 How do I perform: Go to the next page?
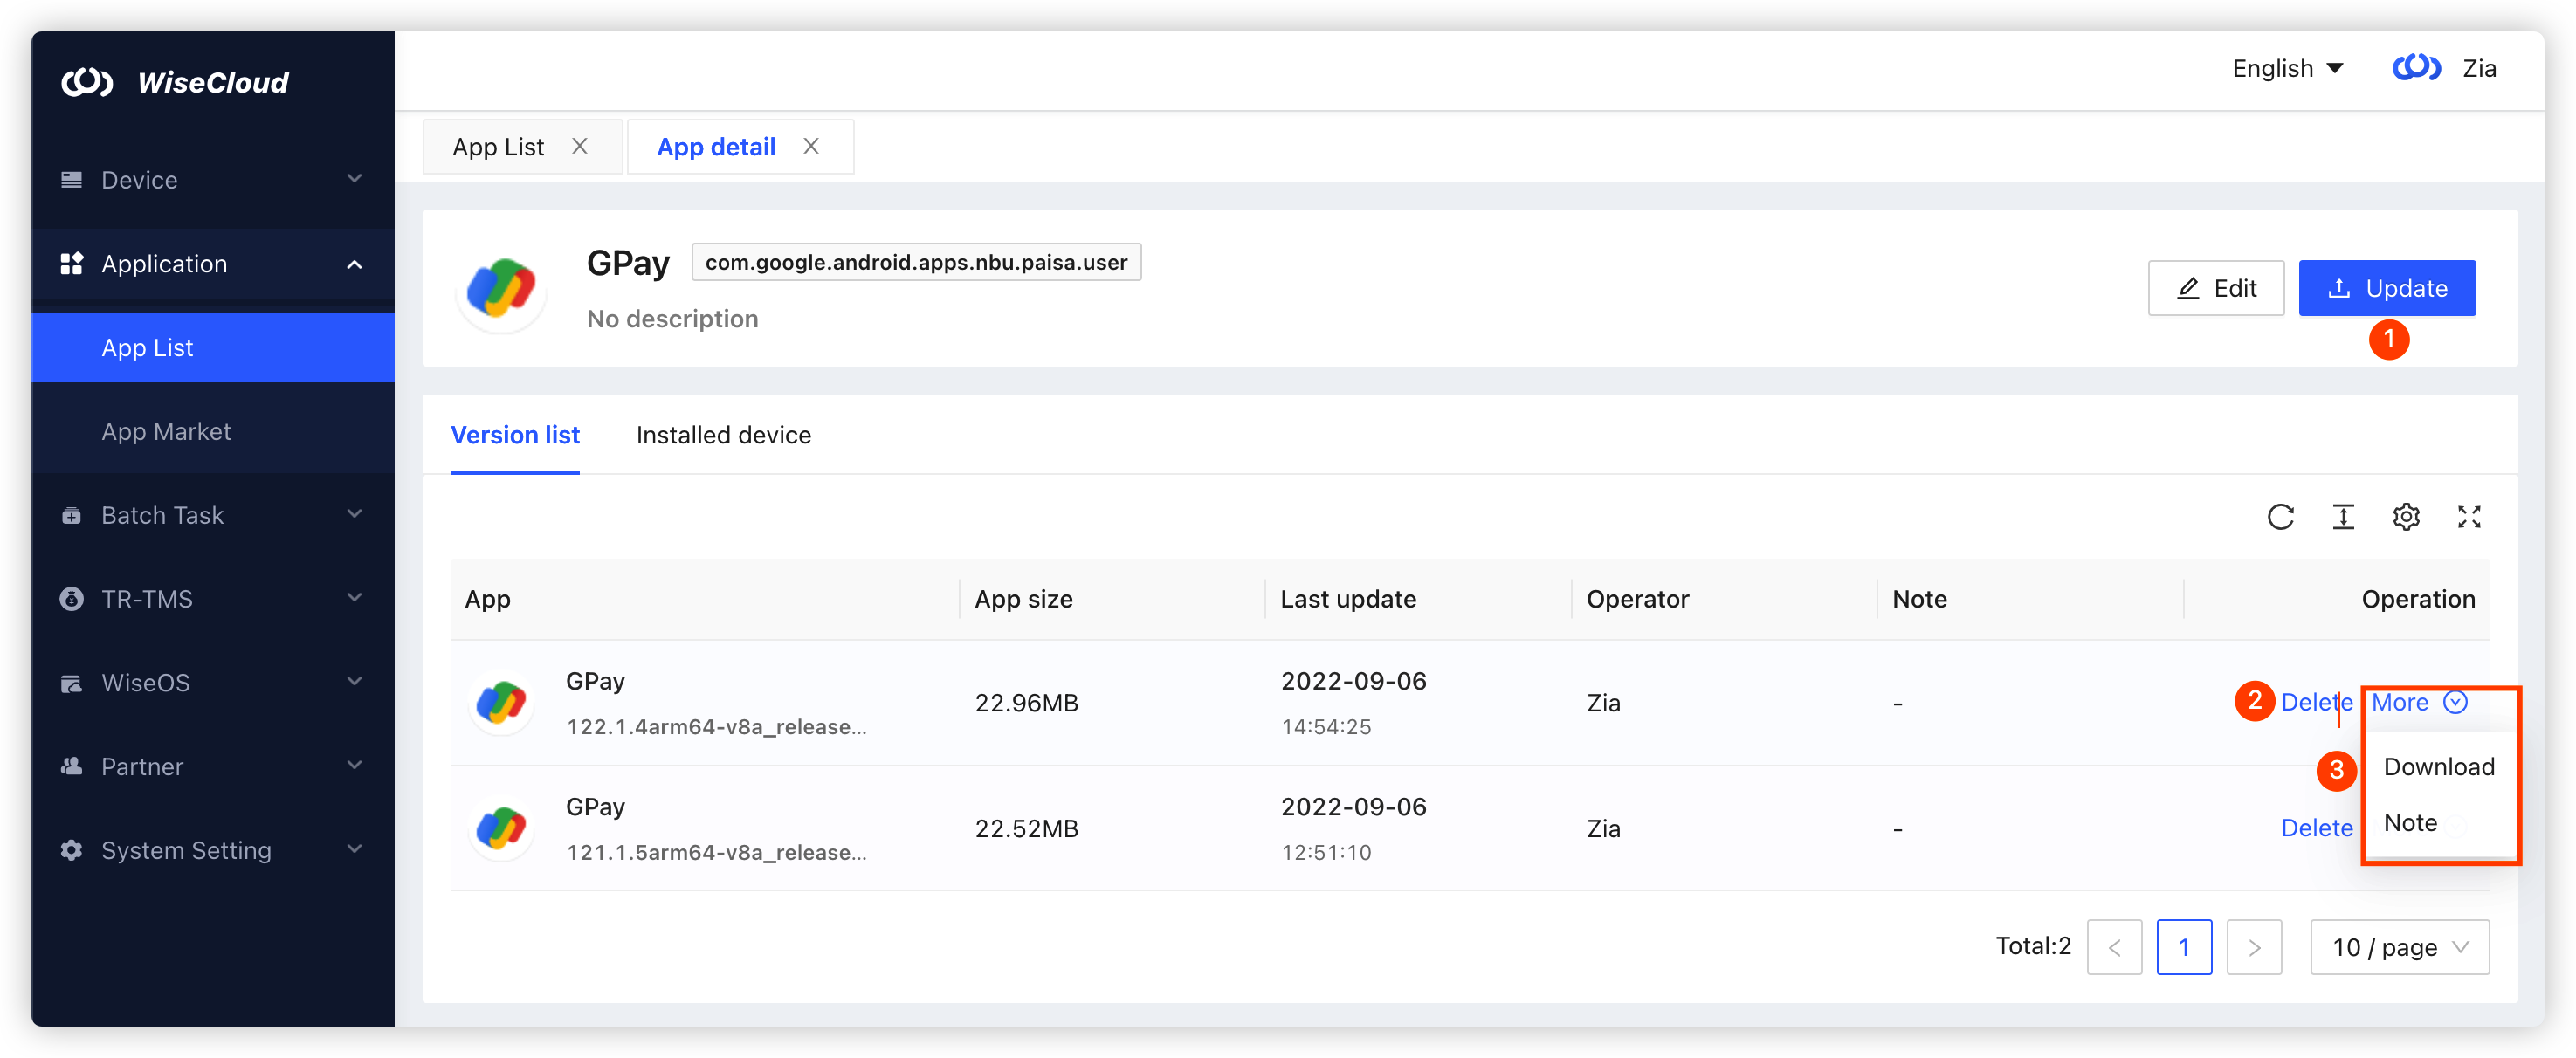tap(2254, 947)
